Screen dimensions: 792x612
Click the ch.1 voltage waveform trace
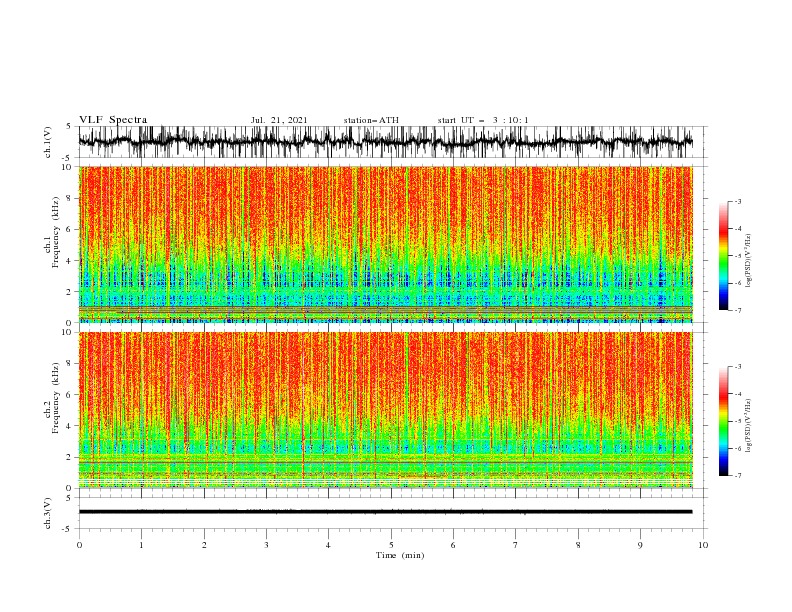click(x=385, y=142)
